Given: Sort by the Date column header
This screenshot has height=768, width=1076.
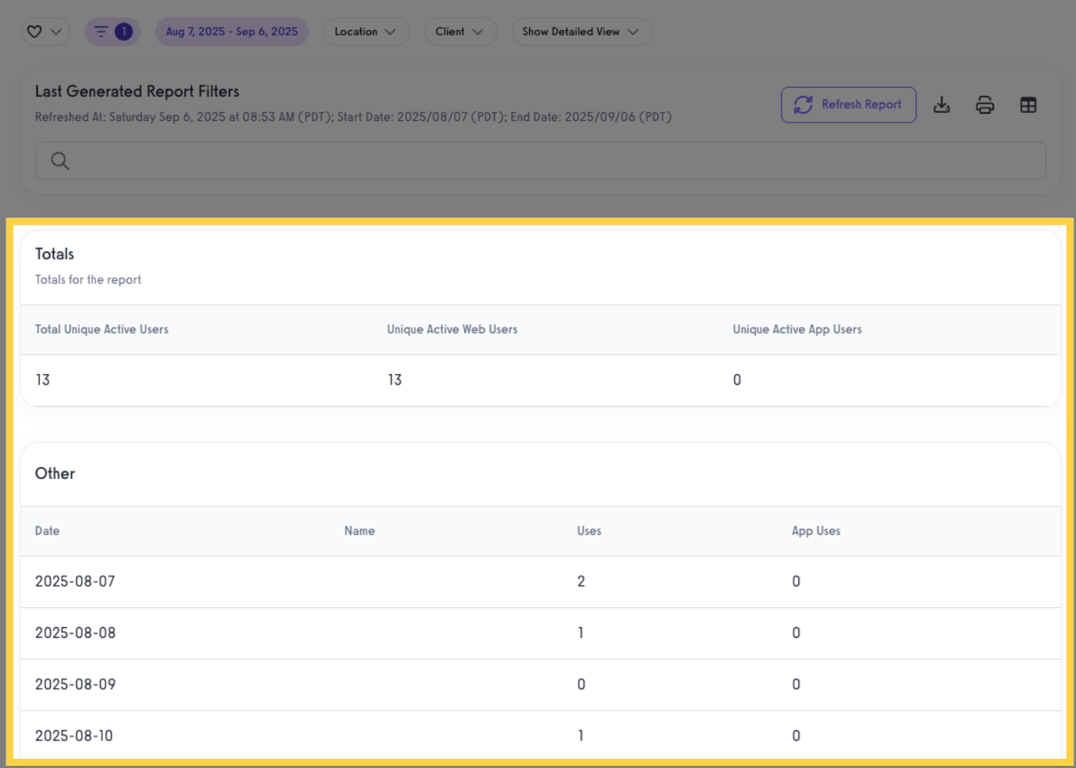Looking at the screenshot, I should (47, 531).
